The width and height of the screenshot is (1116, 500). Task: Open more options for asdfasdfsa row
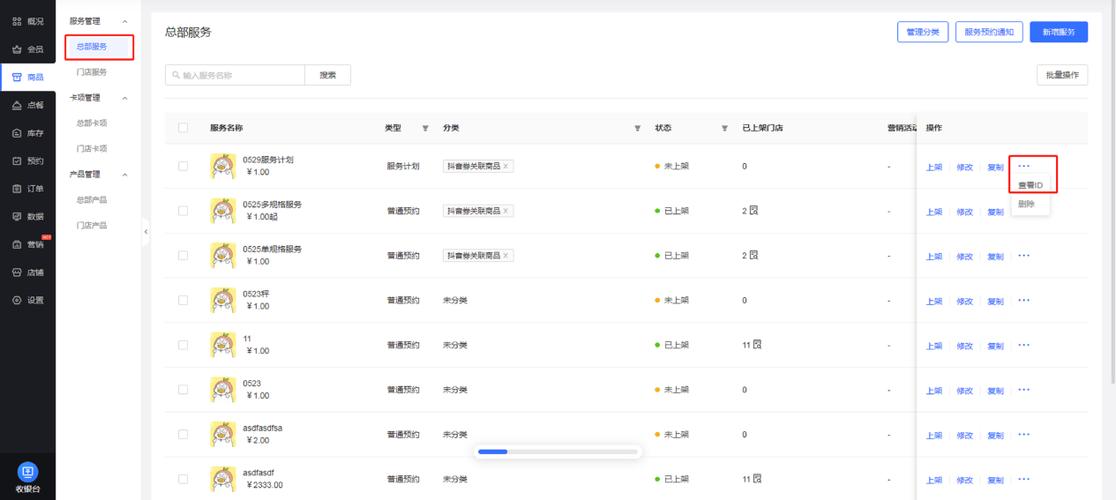pyautogui.click(x=1023, y=434)
